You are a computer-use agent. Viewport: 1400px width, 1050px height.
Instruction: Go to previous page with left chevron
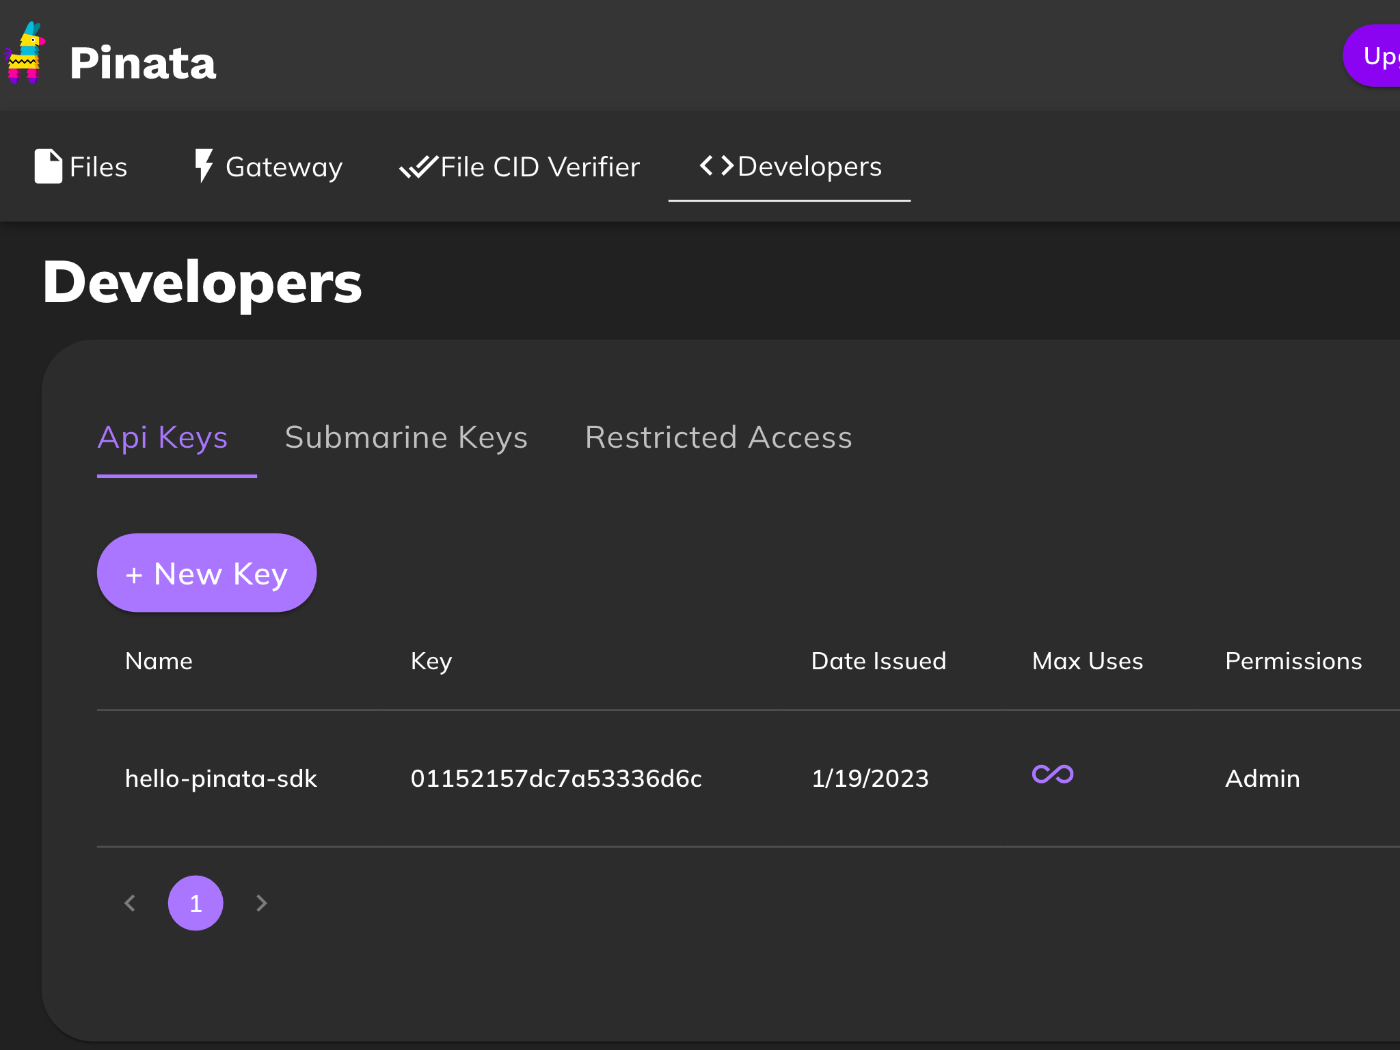coord(130,903)
